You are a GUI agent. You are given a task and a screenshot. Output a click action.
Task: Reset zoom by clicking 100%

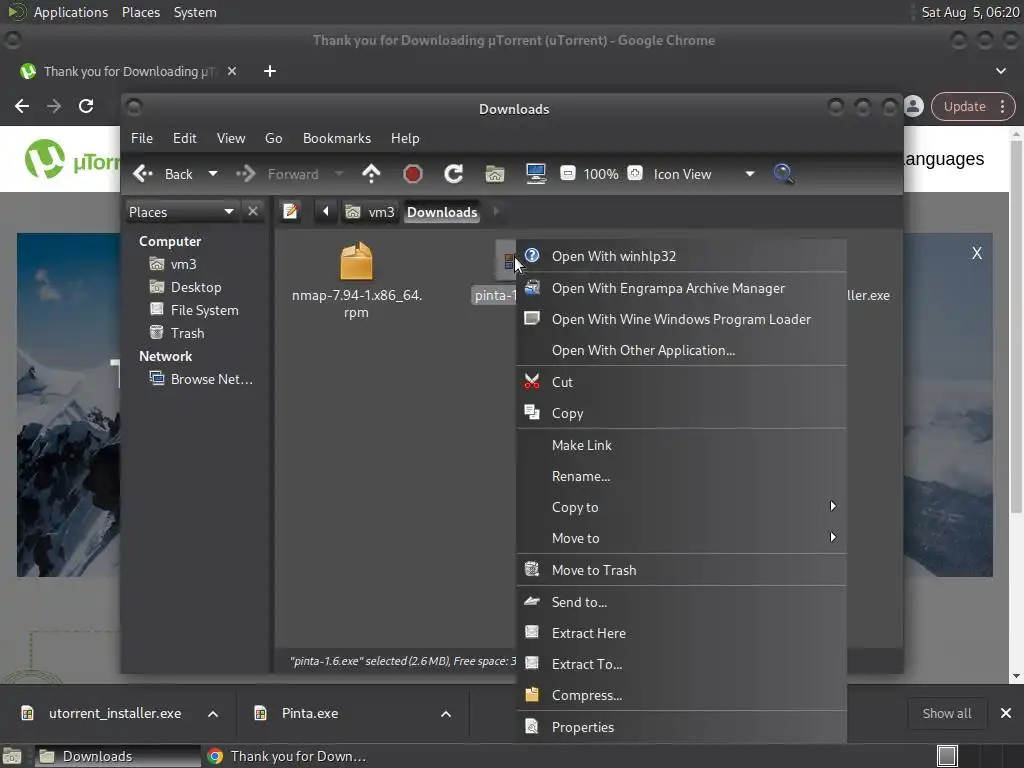click(601, 174)
